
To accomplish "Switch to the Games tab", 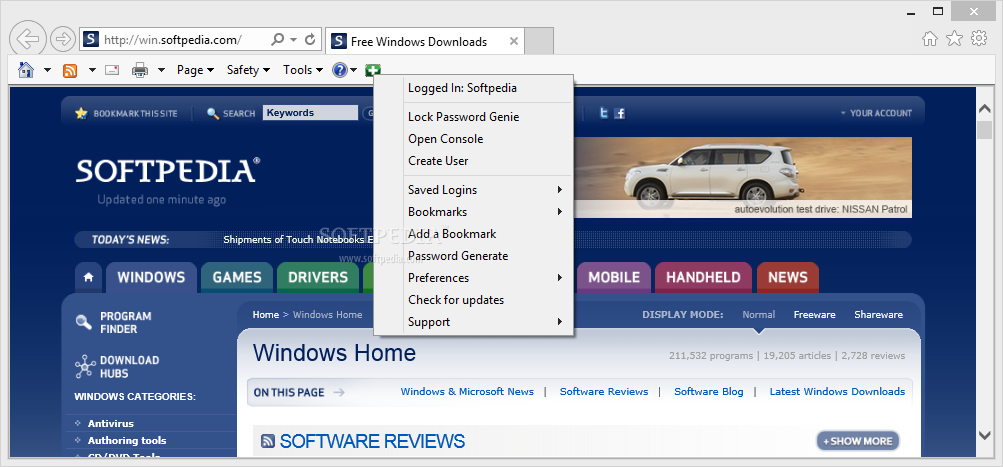I will tap(237, 277).
